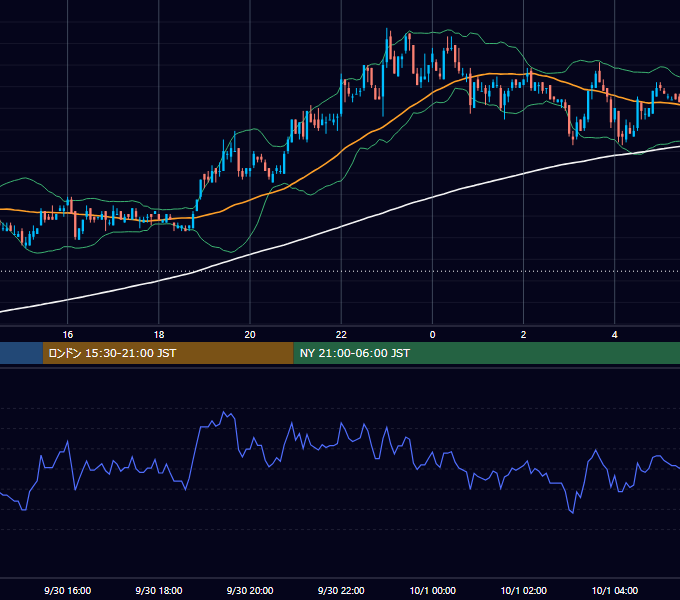Click the 9/30 18:00 indicator axis label
This screenshot has height=600, width=680.
coord(159,590)
